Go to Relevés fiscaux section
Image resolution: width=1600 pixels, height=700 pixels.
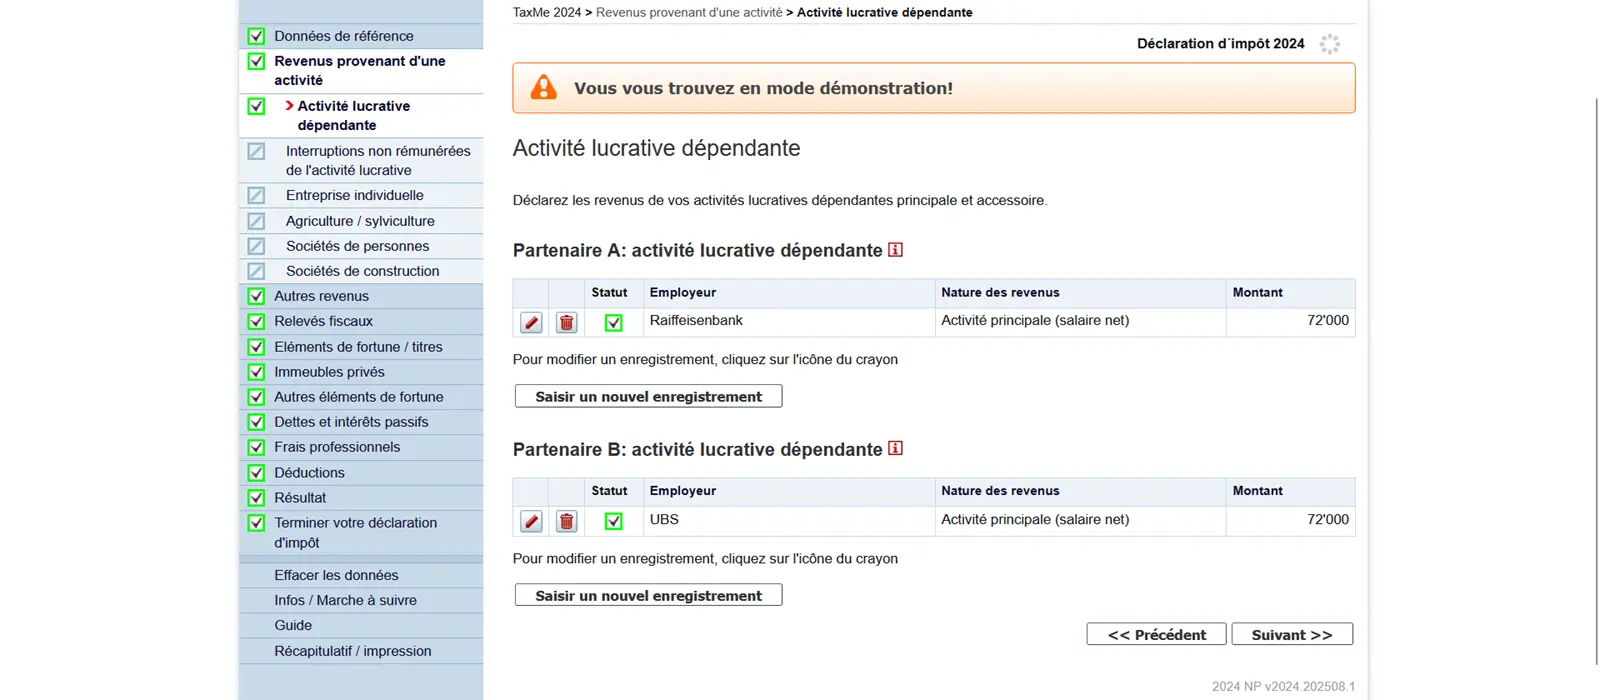point(323,321)
